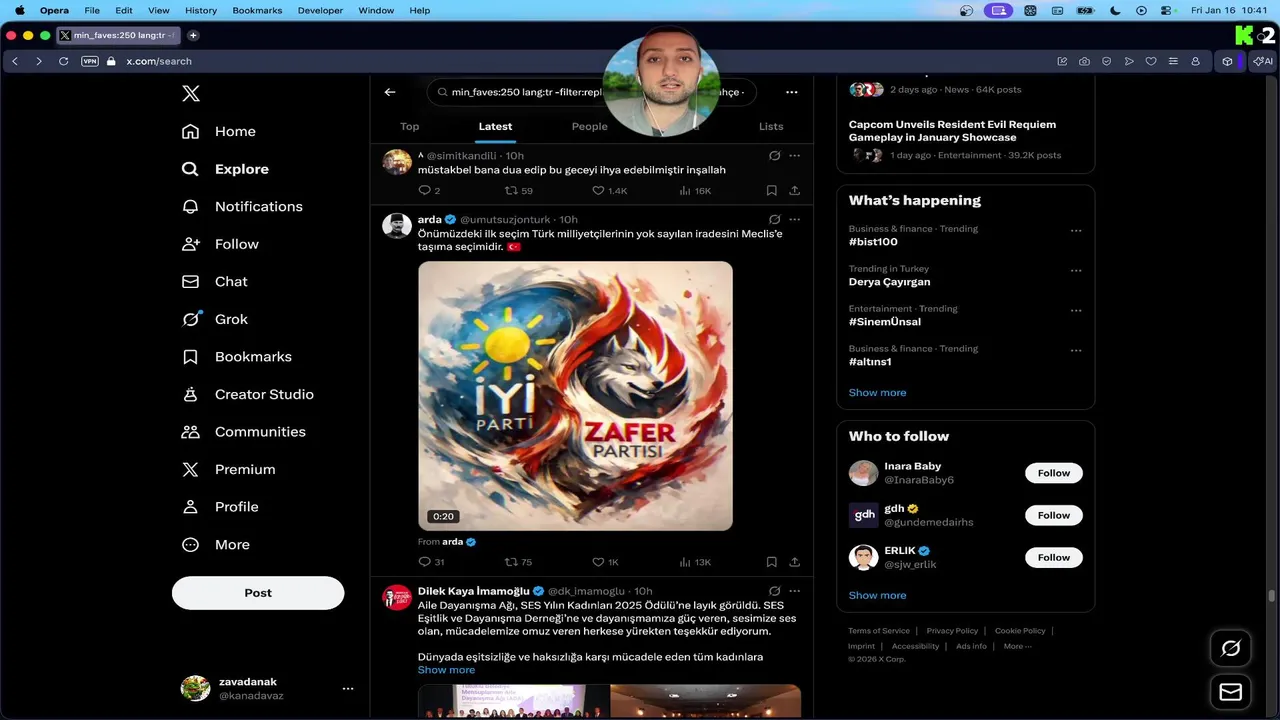The width and height of the screenshot is (1280, 720).
Task: Show more trends in What's happening
Action: click(877, 392)
